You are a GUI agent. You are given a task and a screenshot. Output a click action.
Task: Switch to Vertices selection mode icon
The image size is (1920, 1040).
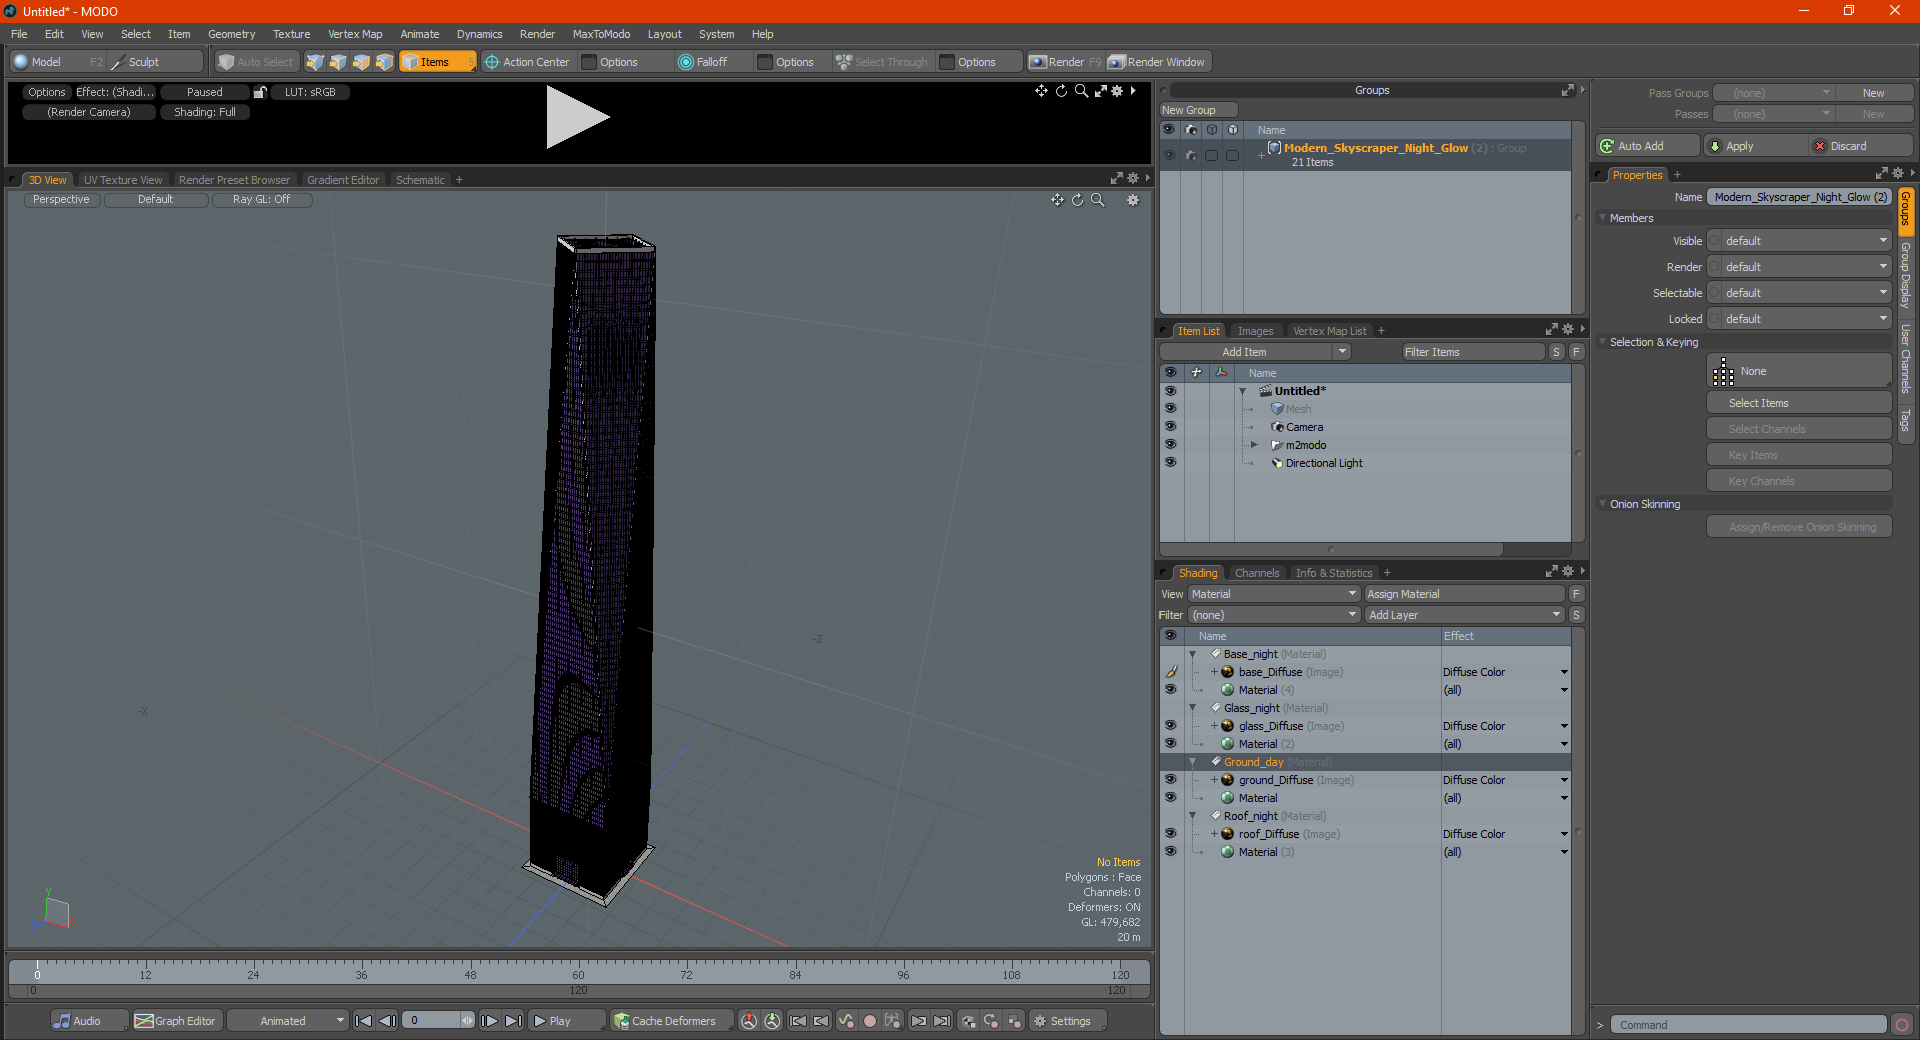(x=315, y=62)
